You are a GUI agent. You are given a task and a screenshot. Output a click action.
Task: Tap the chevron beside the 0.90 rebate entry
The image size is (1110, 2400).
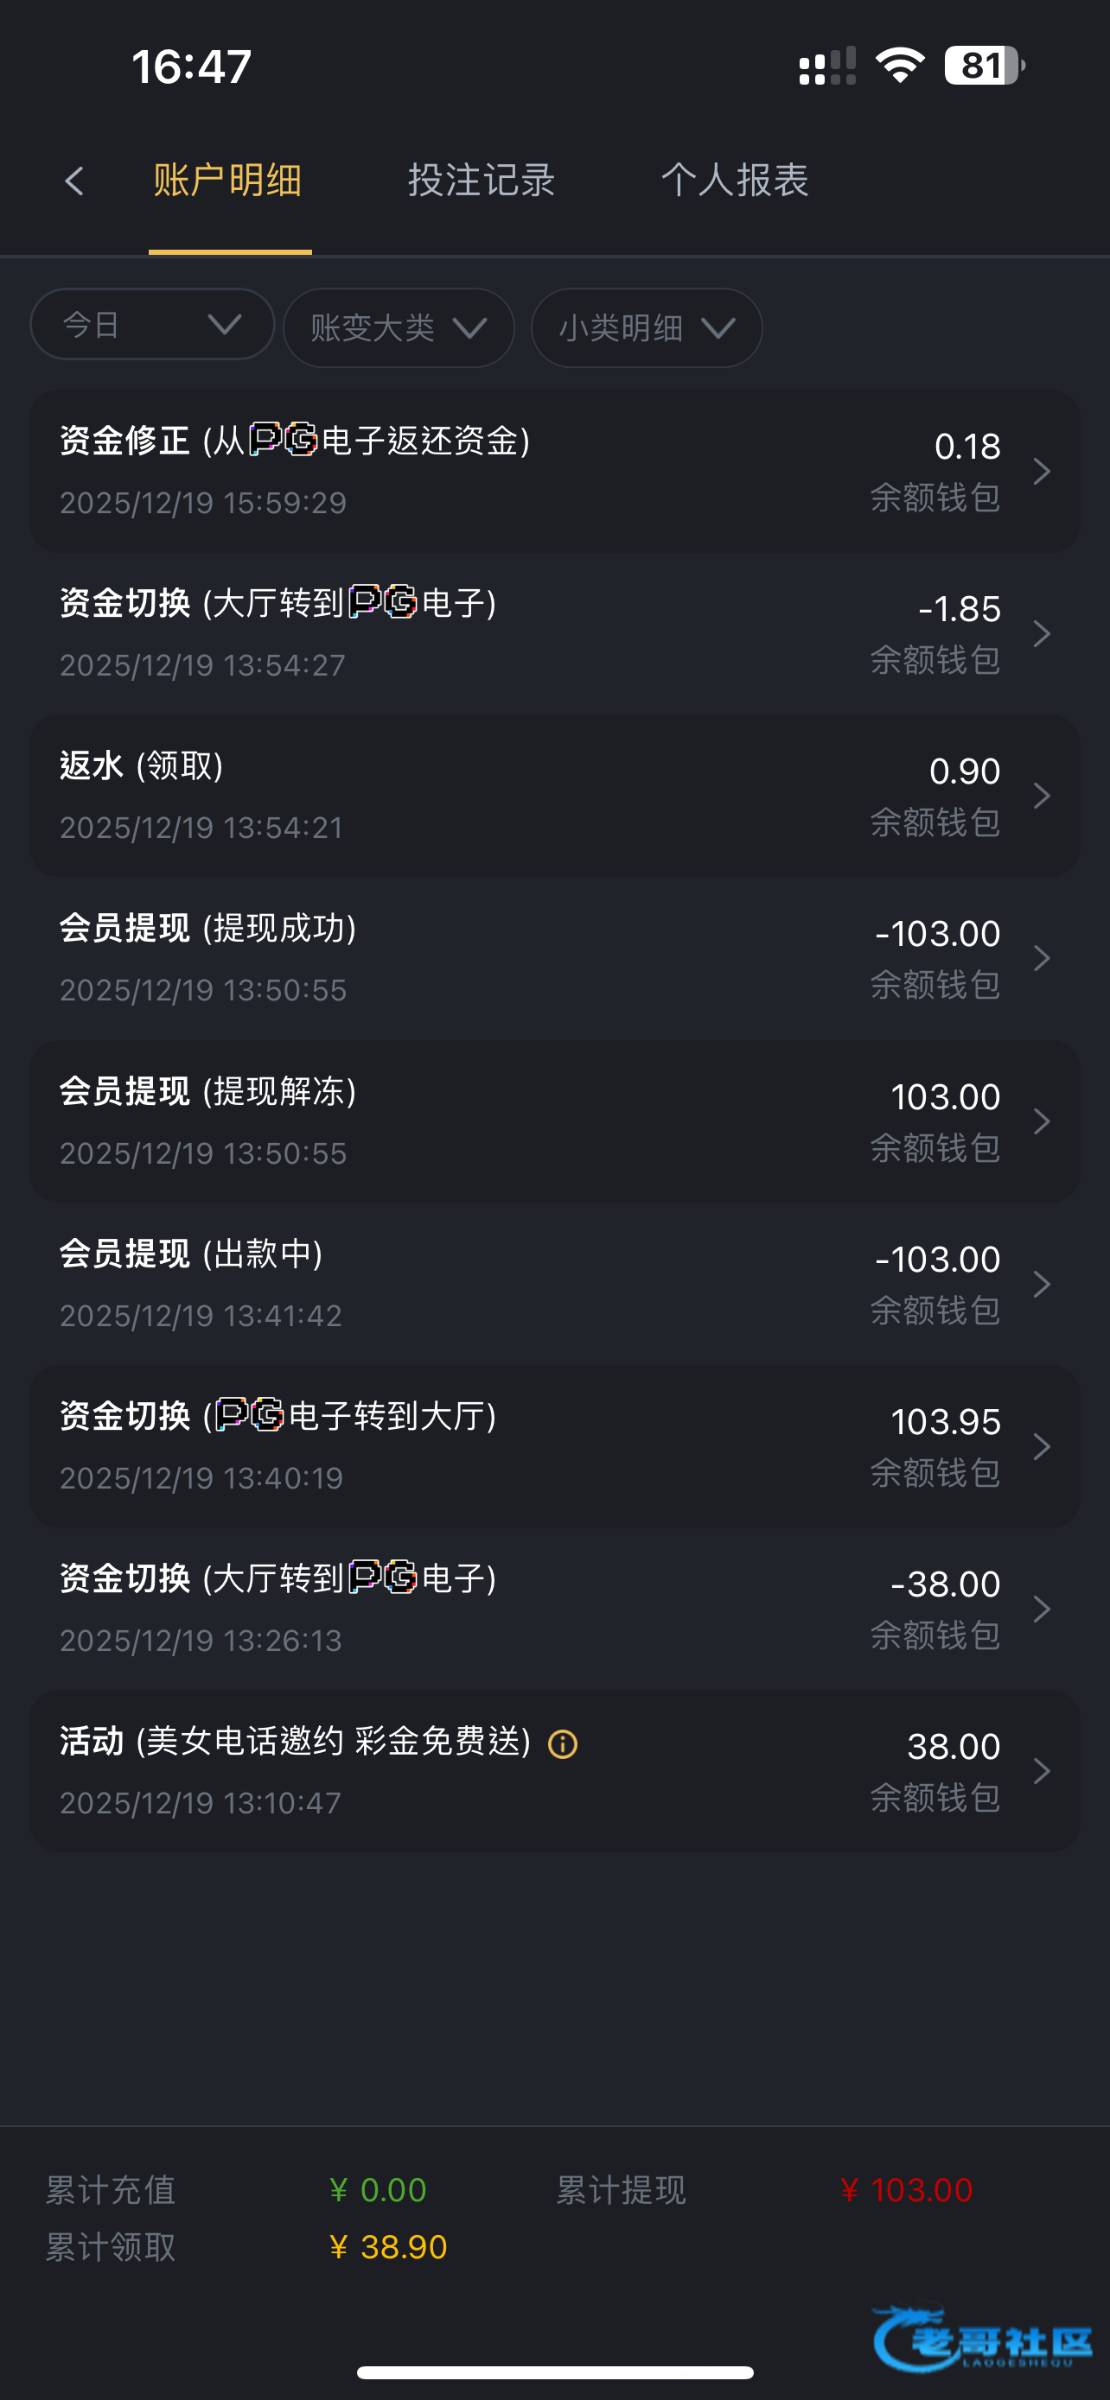click(x=1041, y=796)
